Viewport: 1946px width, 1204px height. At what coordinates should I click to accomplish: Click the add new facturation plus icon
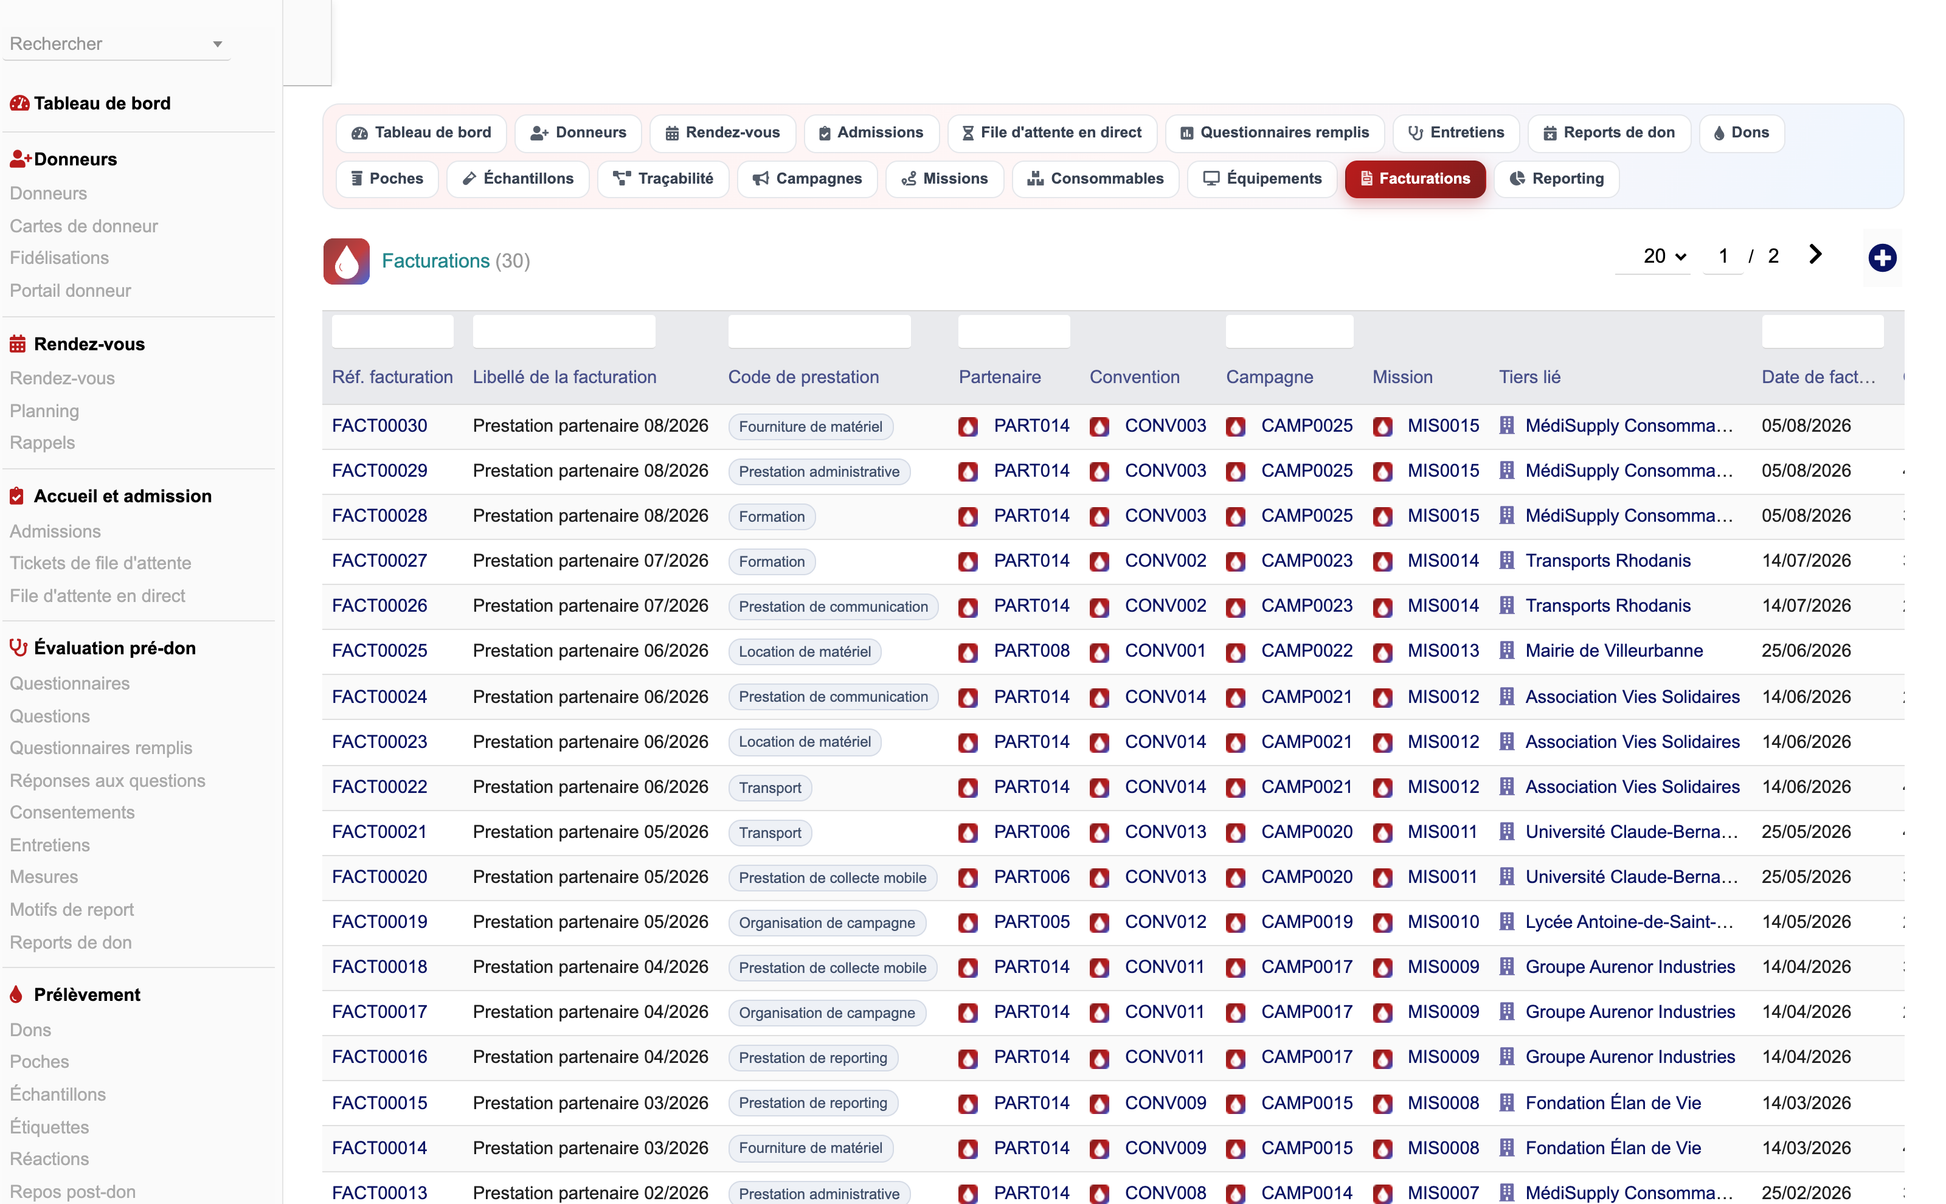(x=1882, y=258)
